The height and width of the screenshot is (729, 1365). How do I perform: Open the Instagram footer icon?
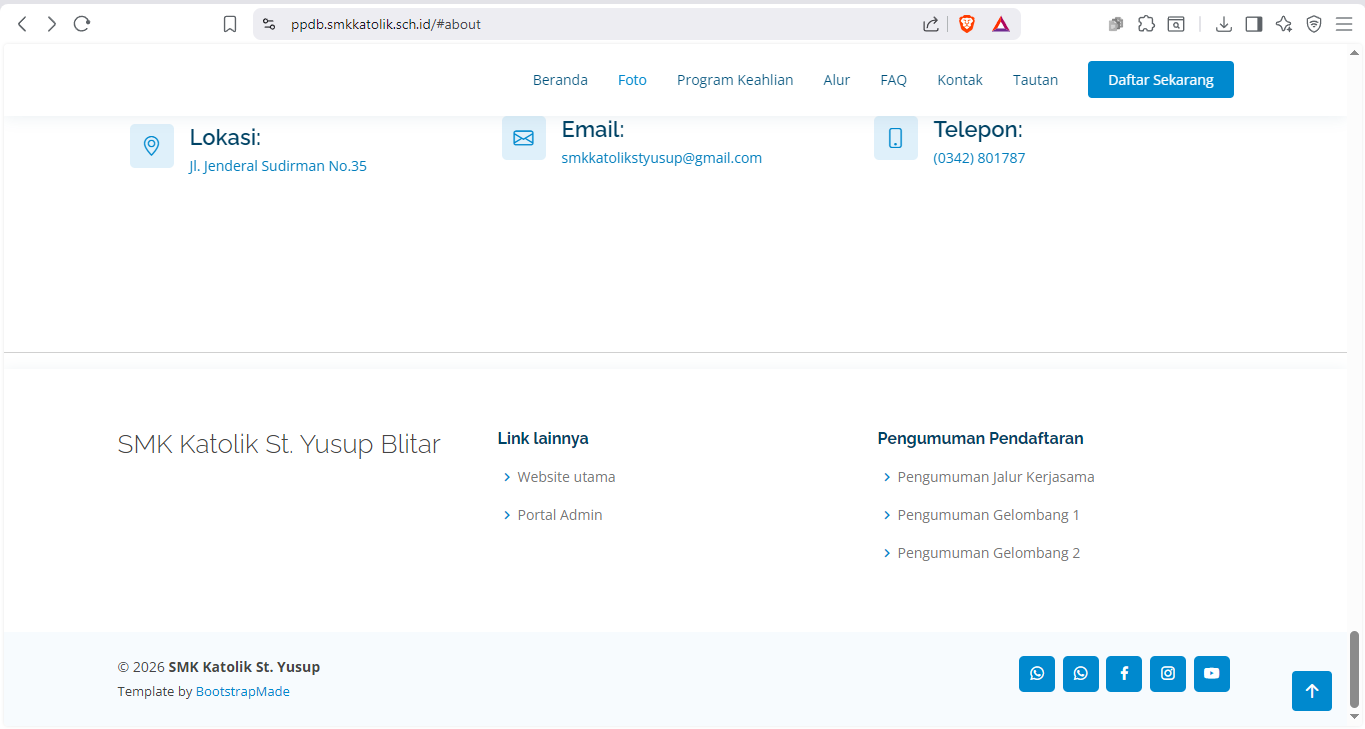pyautogui.click(x=1168, y=674)
